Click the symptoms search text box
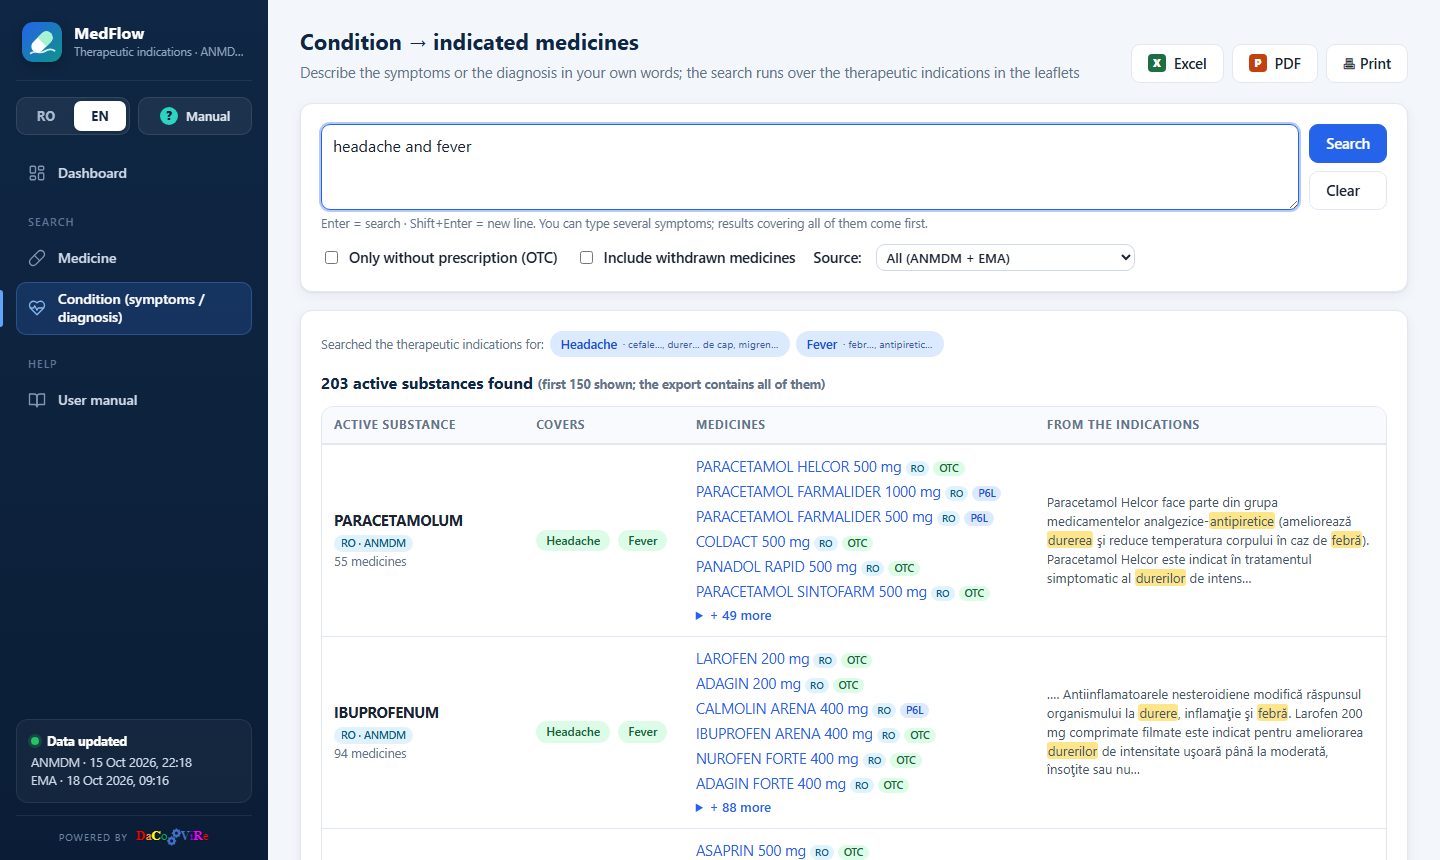The width and height of the screenshot is (1440, 860). [x=810, y=167]
